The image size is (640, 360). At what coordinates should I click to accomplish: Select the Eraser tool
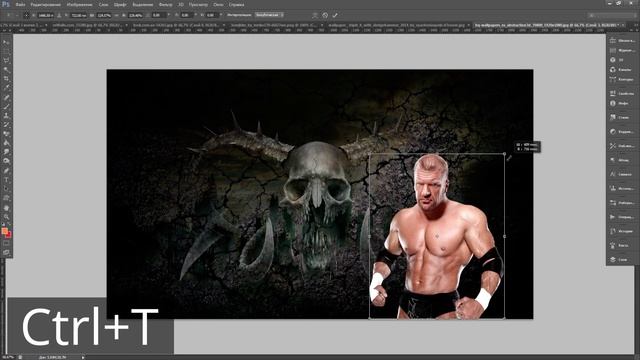pyautogui.click(x=6, y=133)
